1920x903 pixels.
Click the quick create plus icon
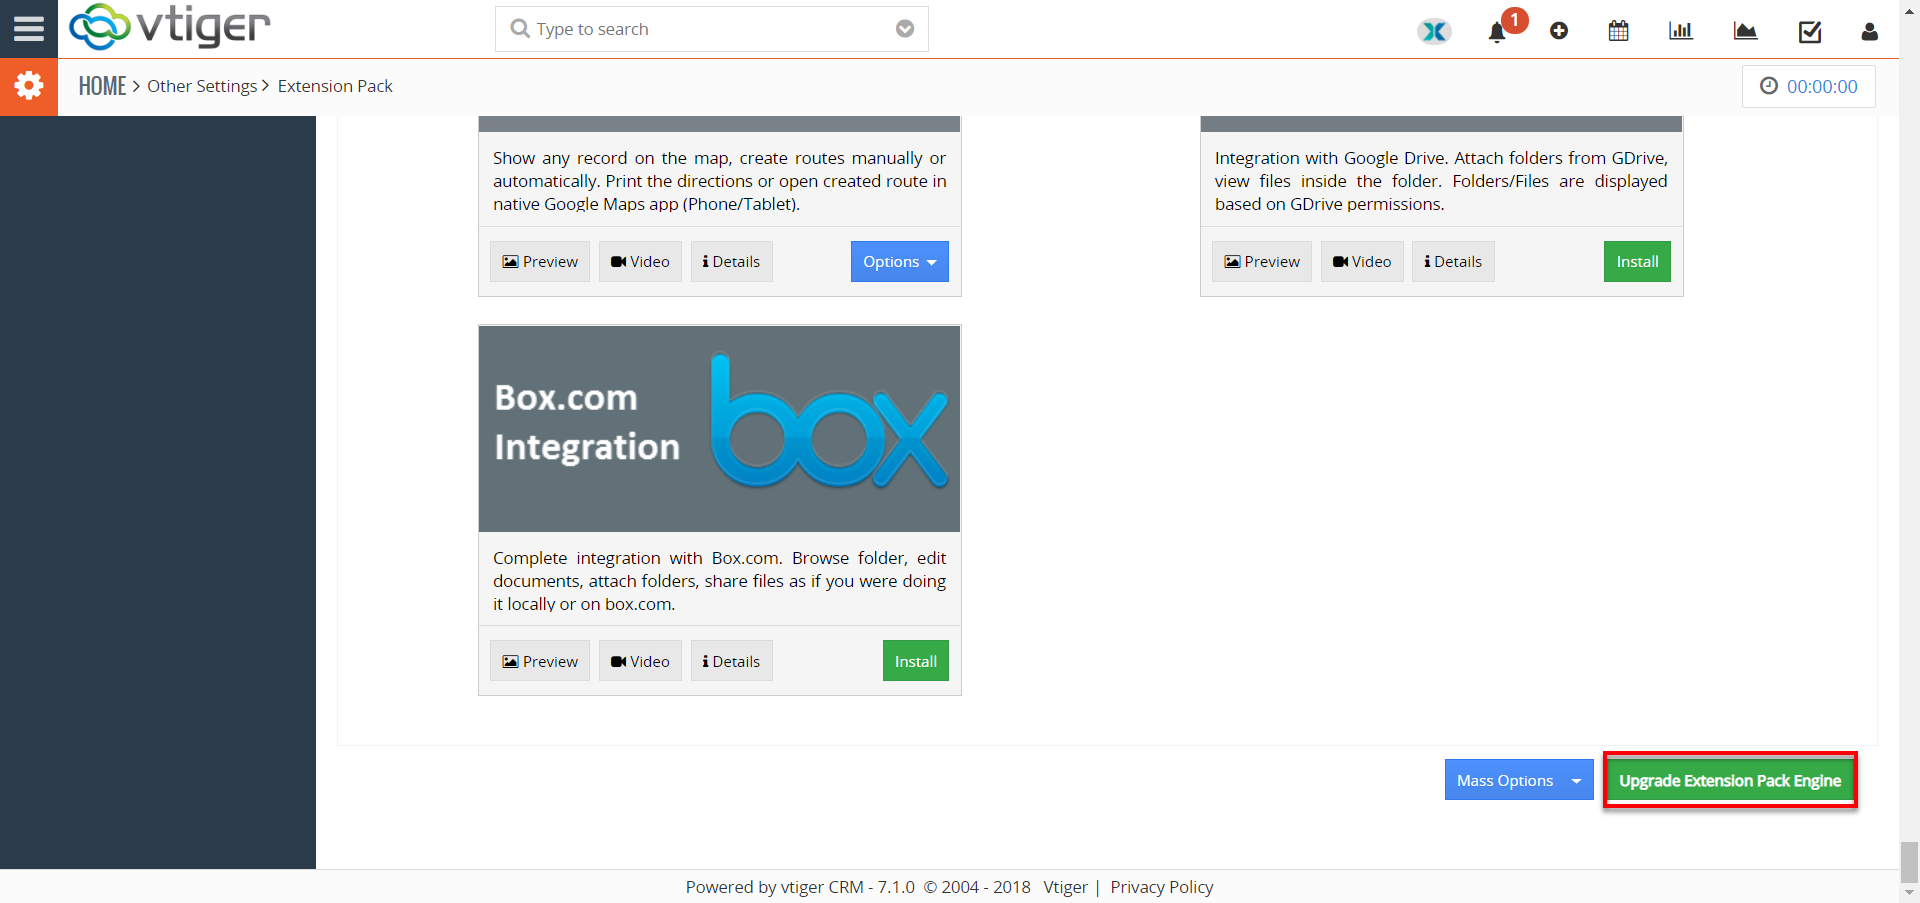click(1559, 31)
